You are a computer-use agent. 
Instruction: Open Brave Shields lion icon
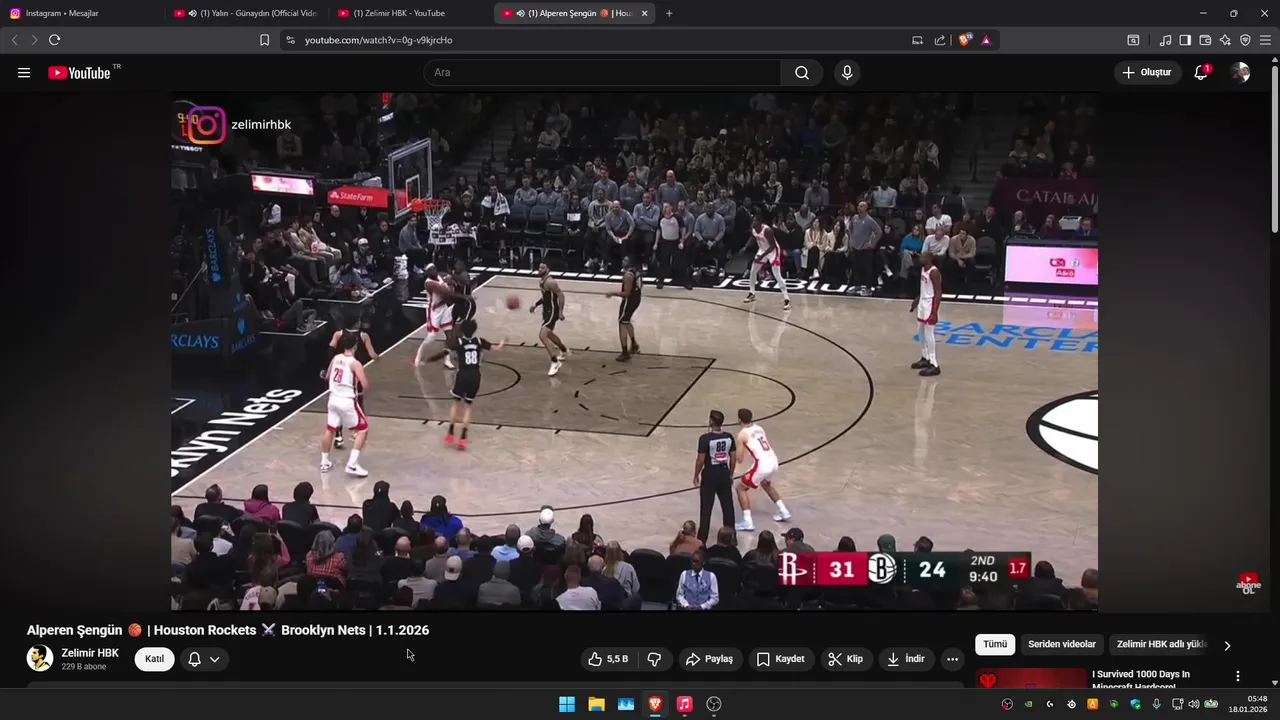964,40
